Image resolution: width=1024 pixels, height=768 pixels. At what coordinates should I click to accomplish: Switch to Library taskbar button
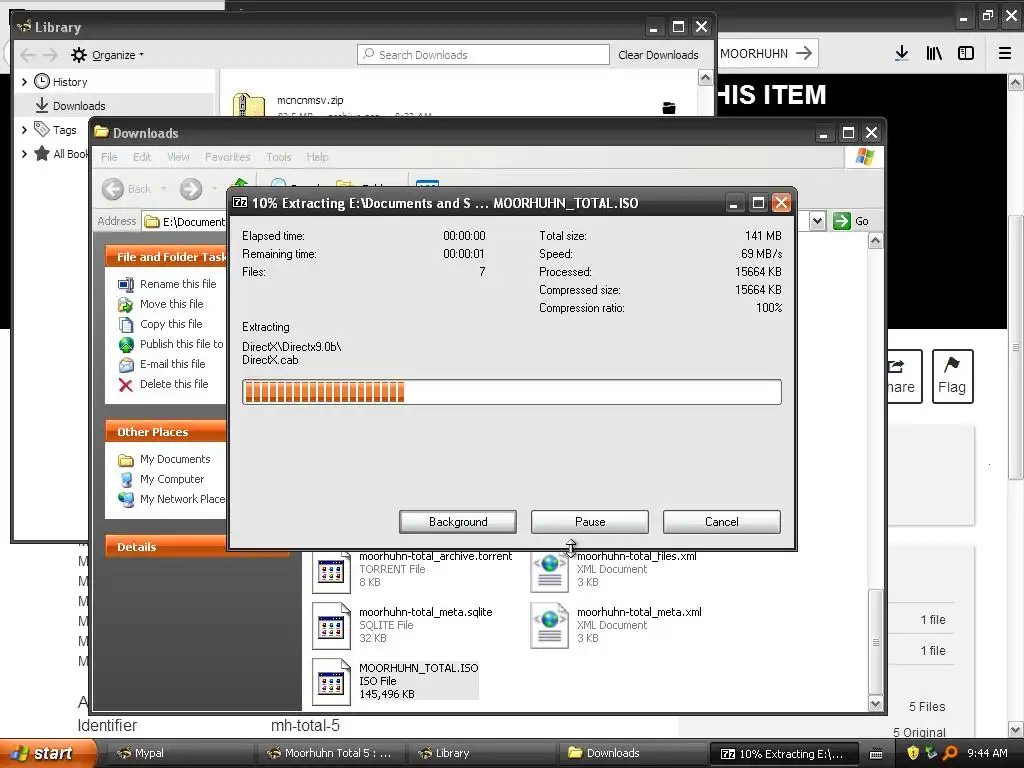click(481, 753)
